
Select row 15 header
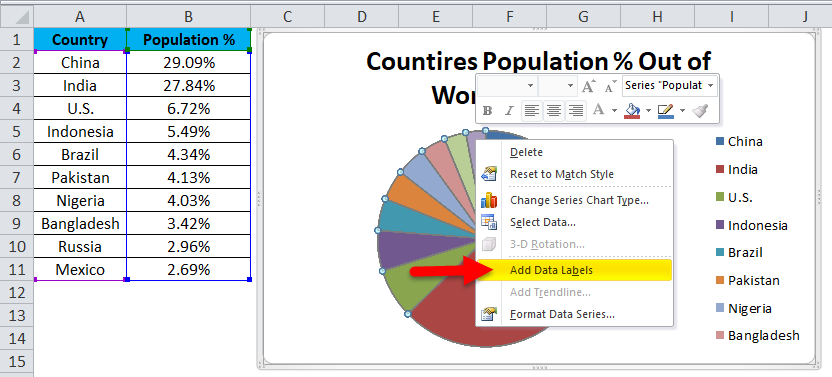click(16, 362)
